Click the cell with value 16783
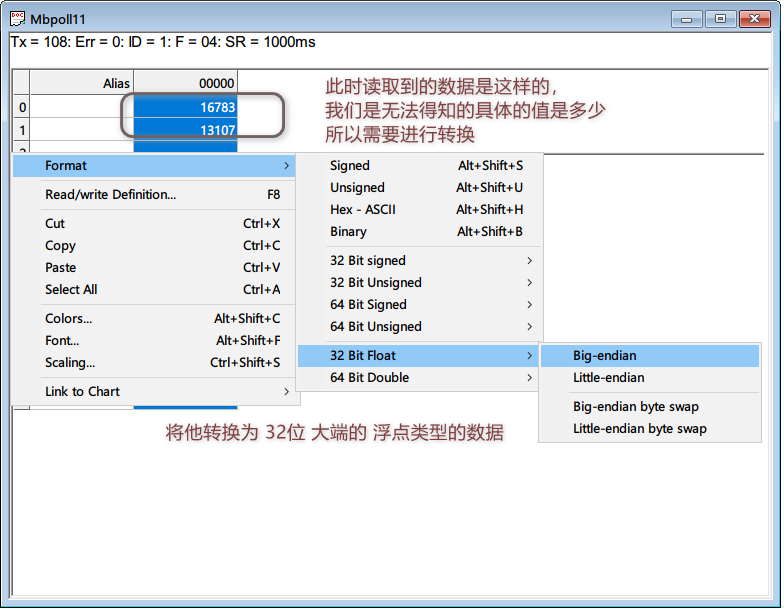The height and width of the screenshot is (610, 784). click(x=186, y=107)
